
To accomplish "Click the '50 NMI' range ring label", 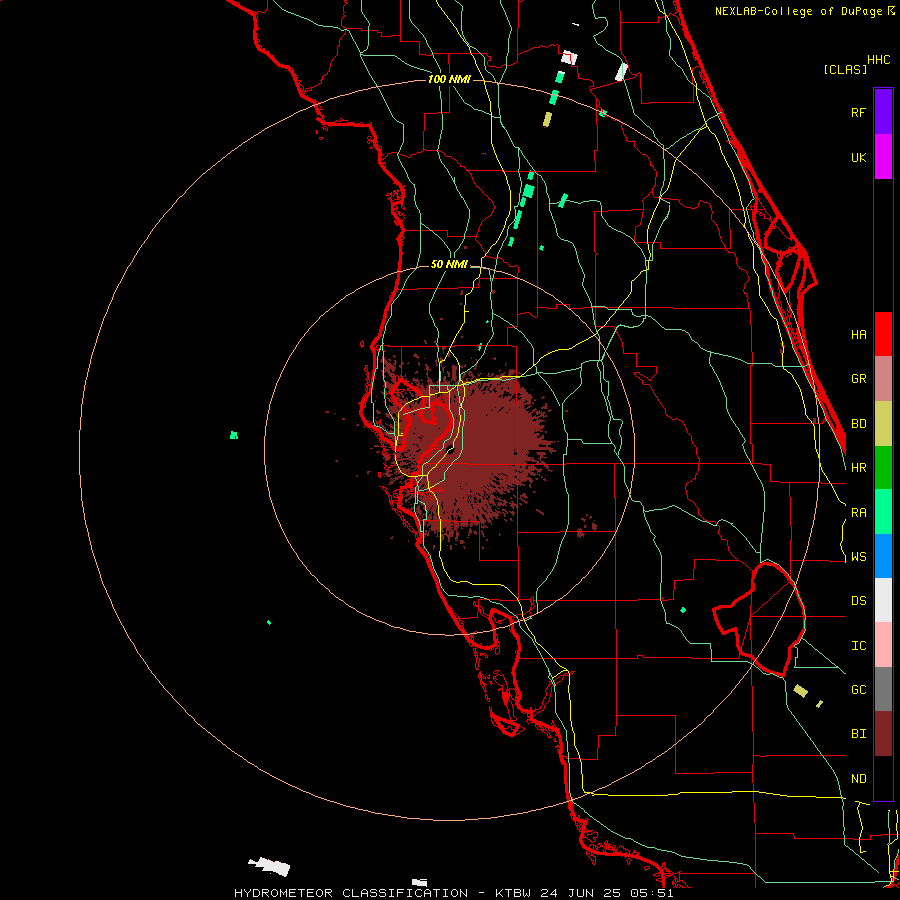I will click(449, 264).
